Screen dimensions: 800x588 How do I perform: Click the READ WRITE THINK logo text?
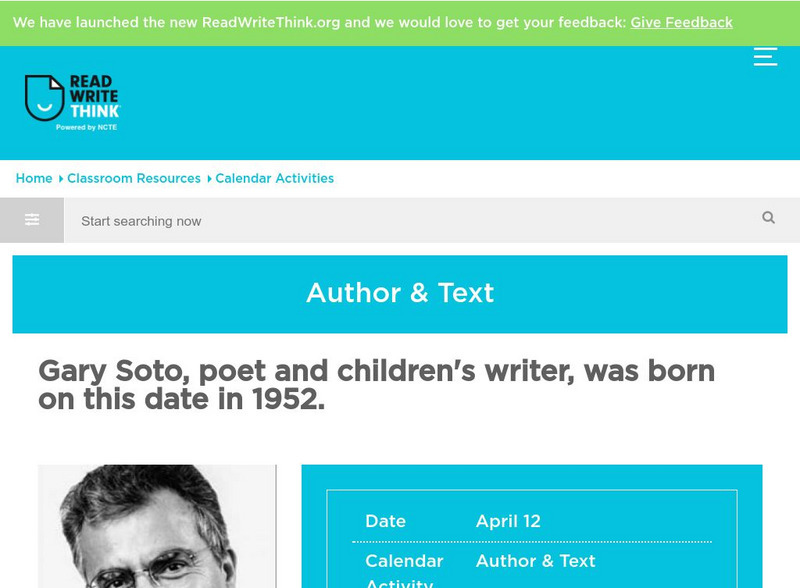[x=94, y=98]
